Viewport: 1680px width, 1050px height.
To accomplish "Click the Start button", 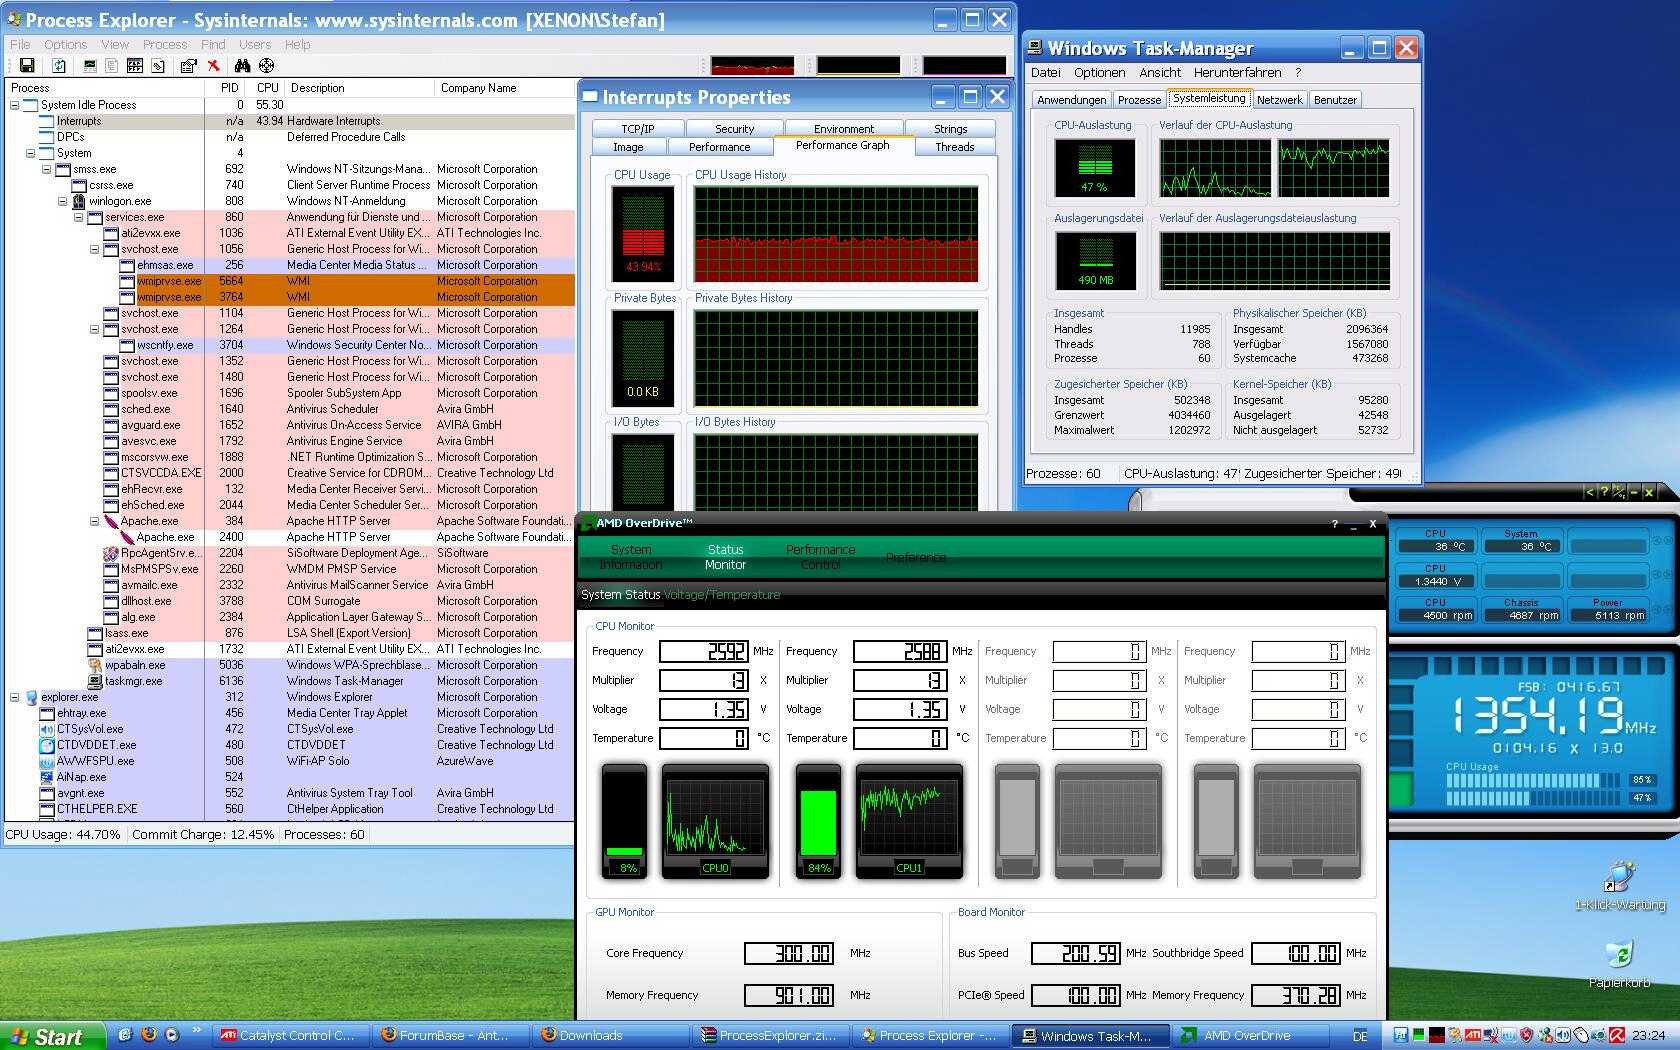I will click(x=52, y=1036).
